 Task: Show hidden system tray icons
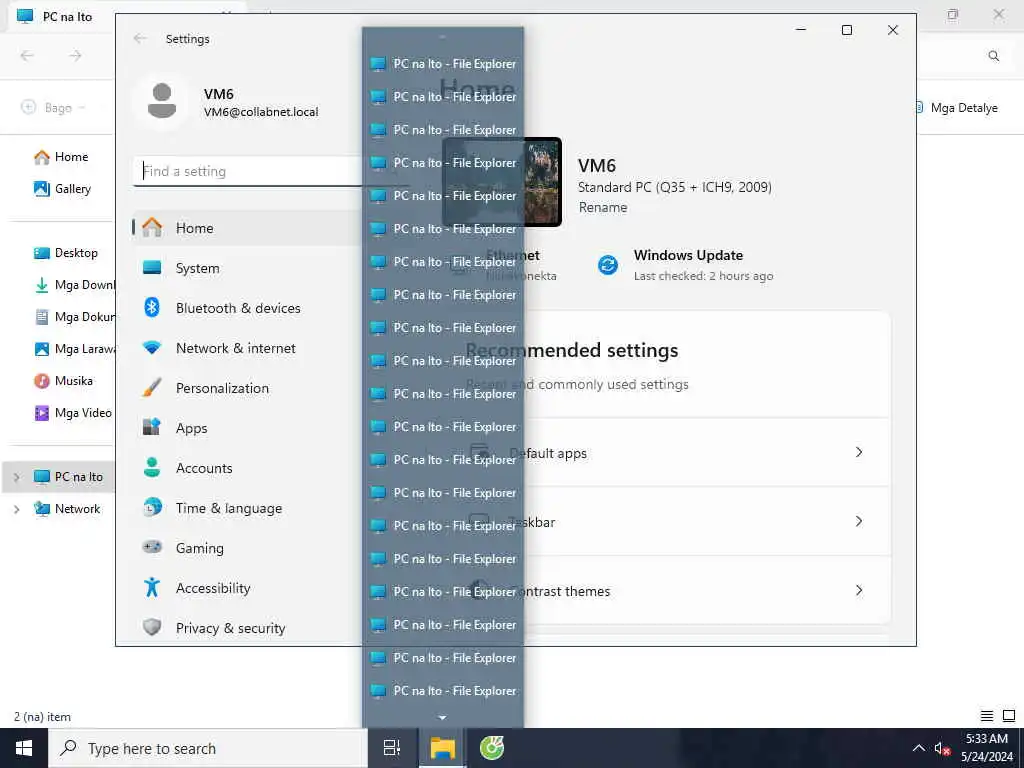tap(918, 748)
